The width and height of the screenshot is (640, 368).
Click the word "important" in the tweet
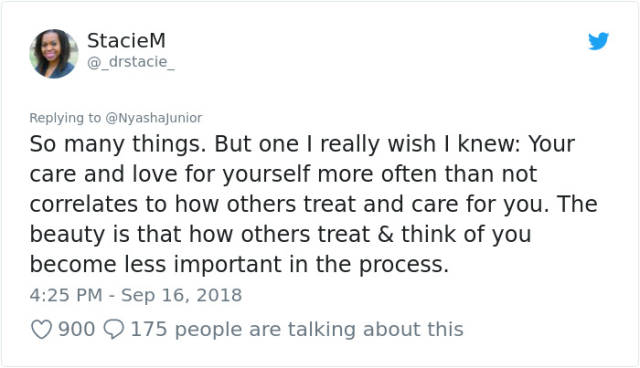tap(228, 265)
